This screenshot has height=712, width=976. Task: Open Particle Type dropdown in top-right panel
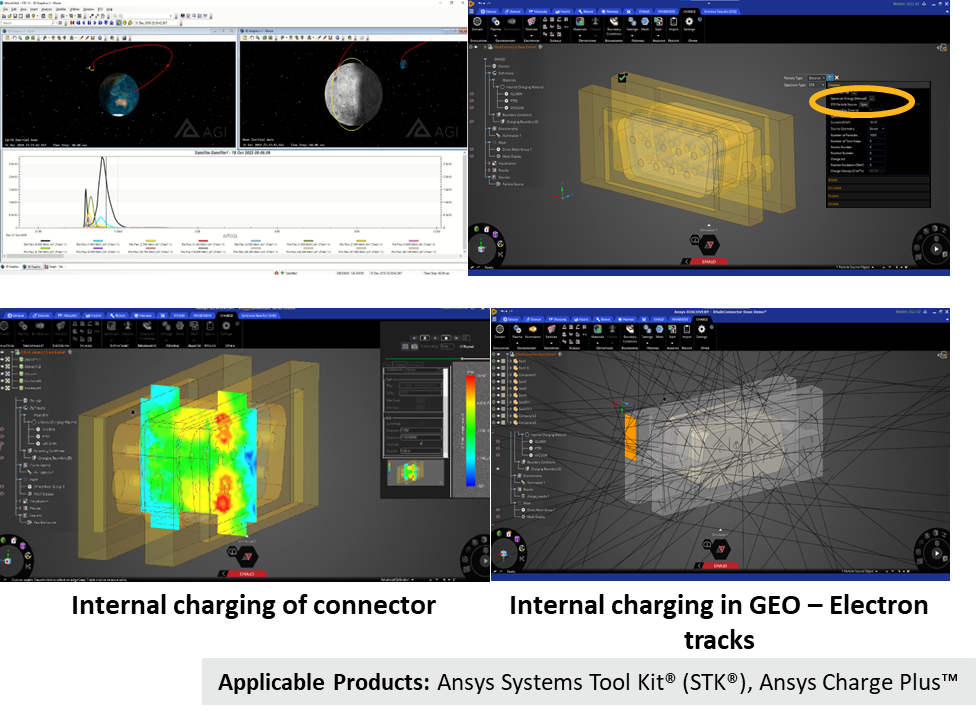817,78
